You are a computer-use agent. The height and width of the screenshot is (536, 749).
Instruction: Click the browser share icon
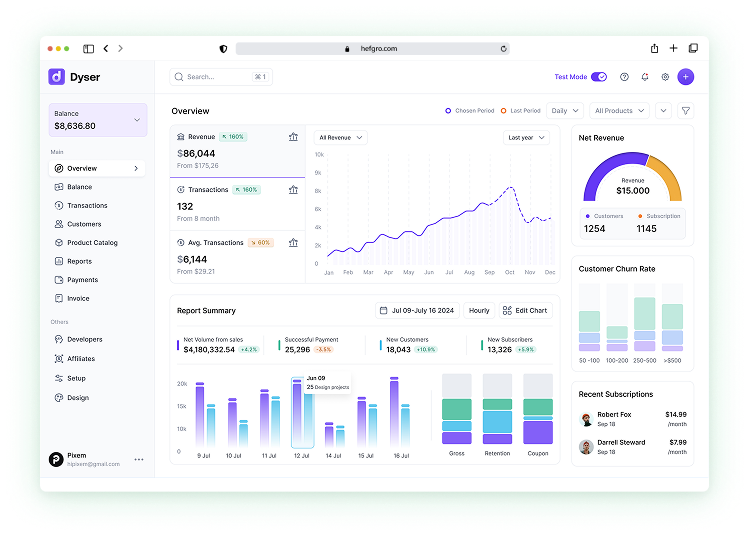click(x=654, y=48)
